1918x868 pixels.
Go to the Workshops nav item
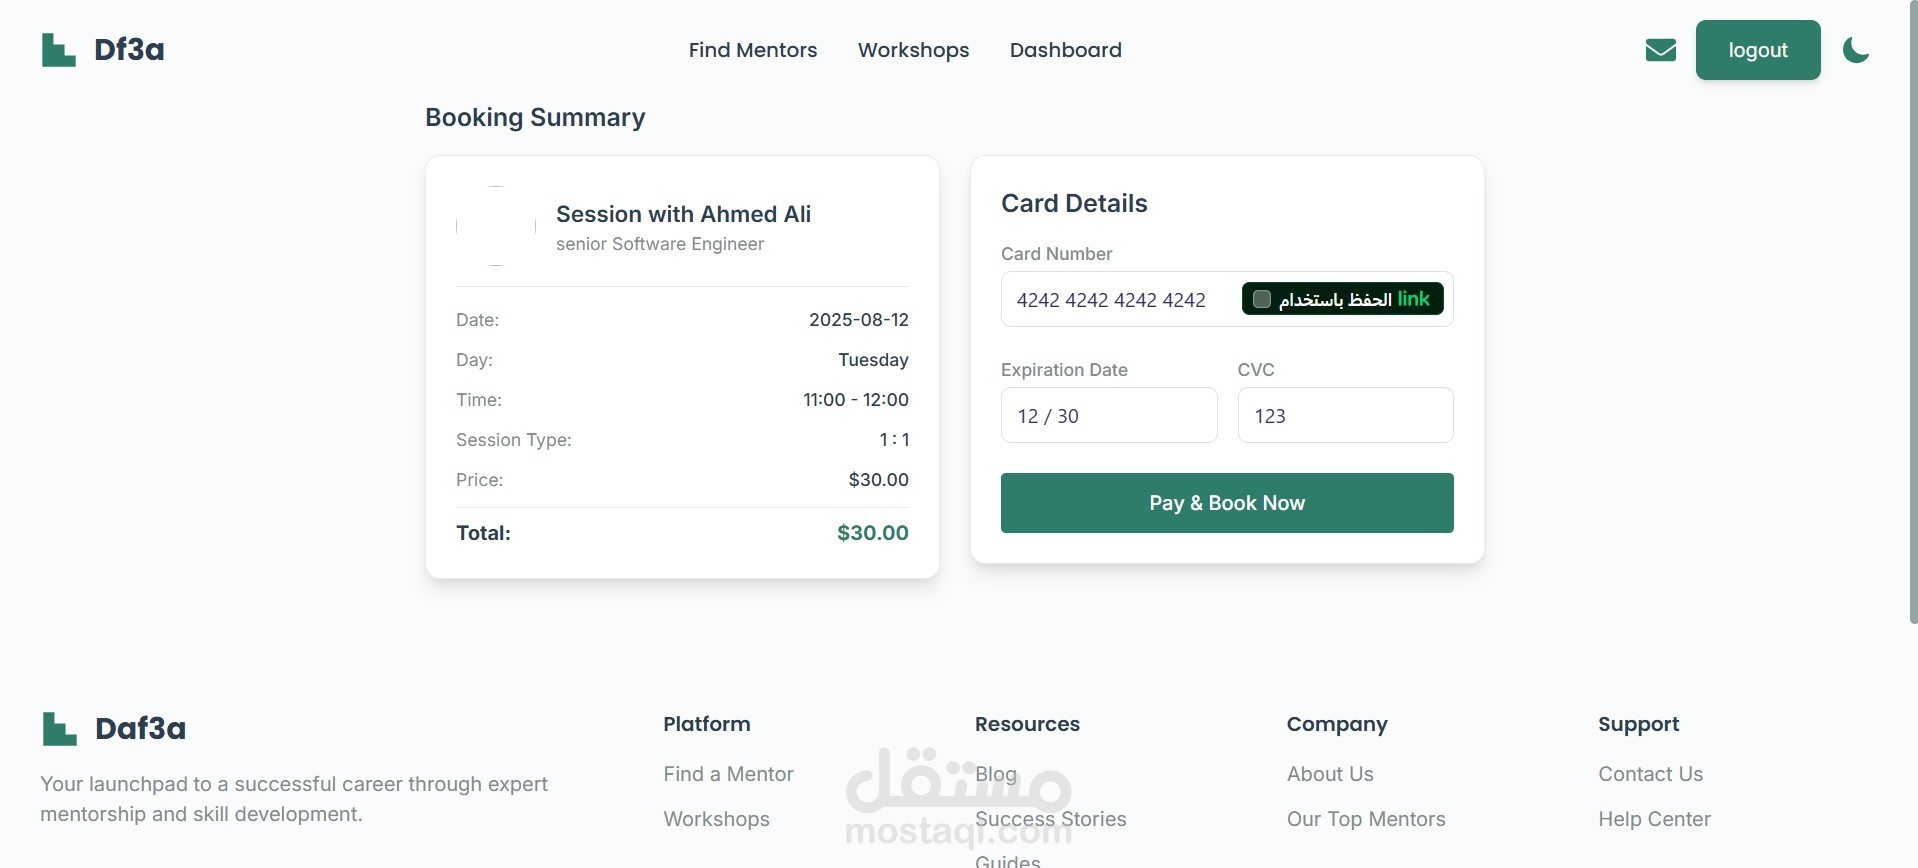tap(913, 50)
